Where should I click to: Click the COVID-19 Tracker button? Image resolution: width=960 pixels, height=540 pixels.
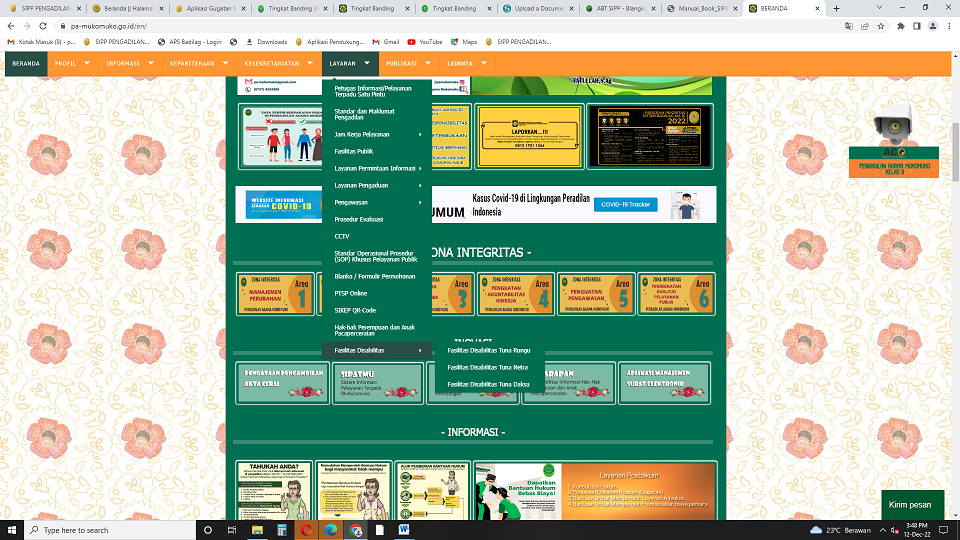point(625,204)
